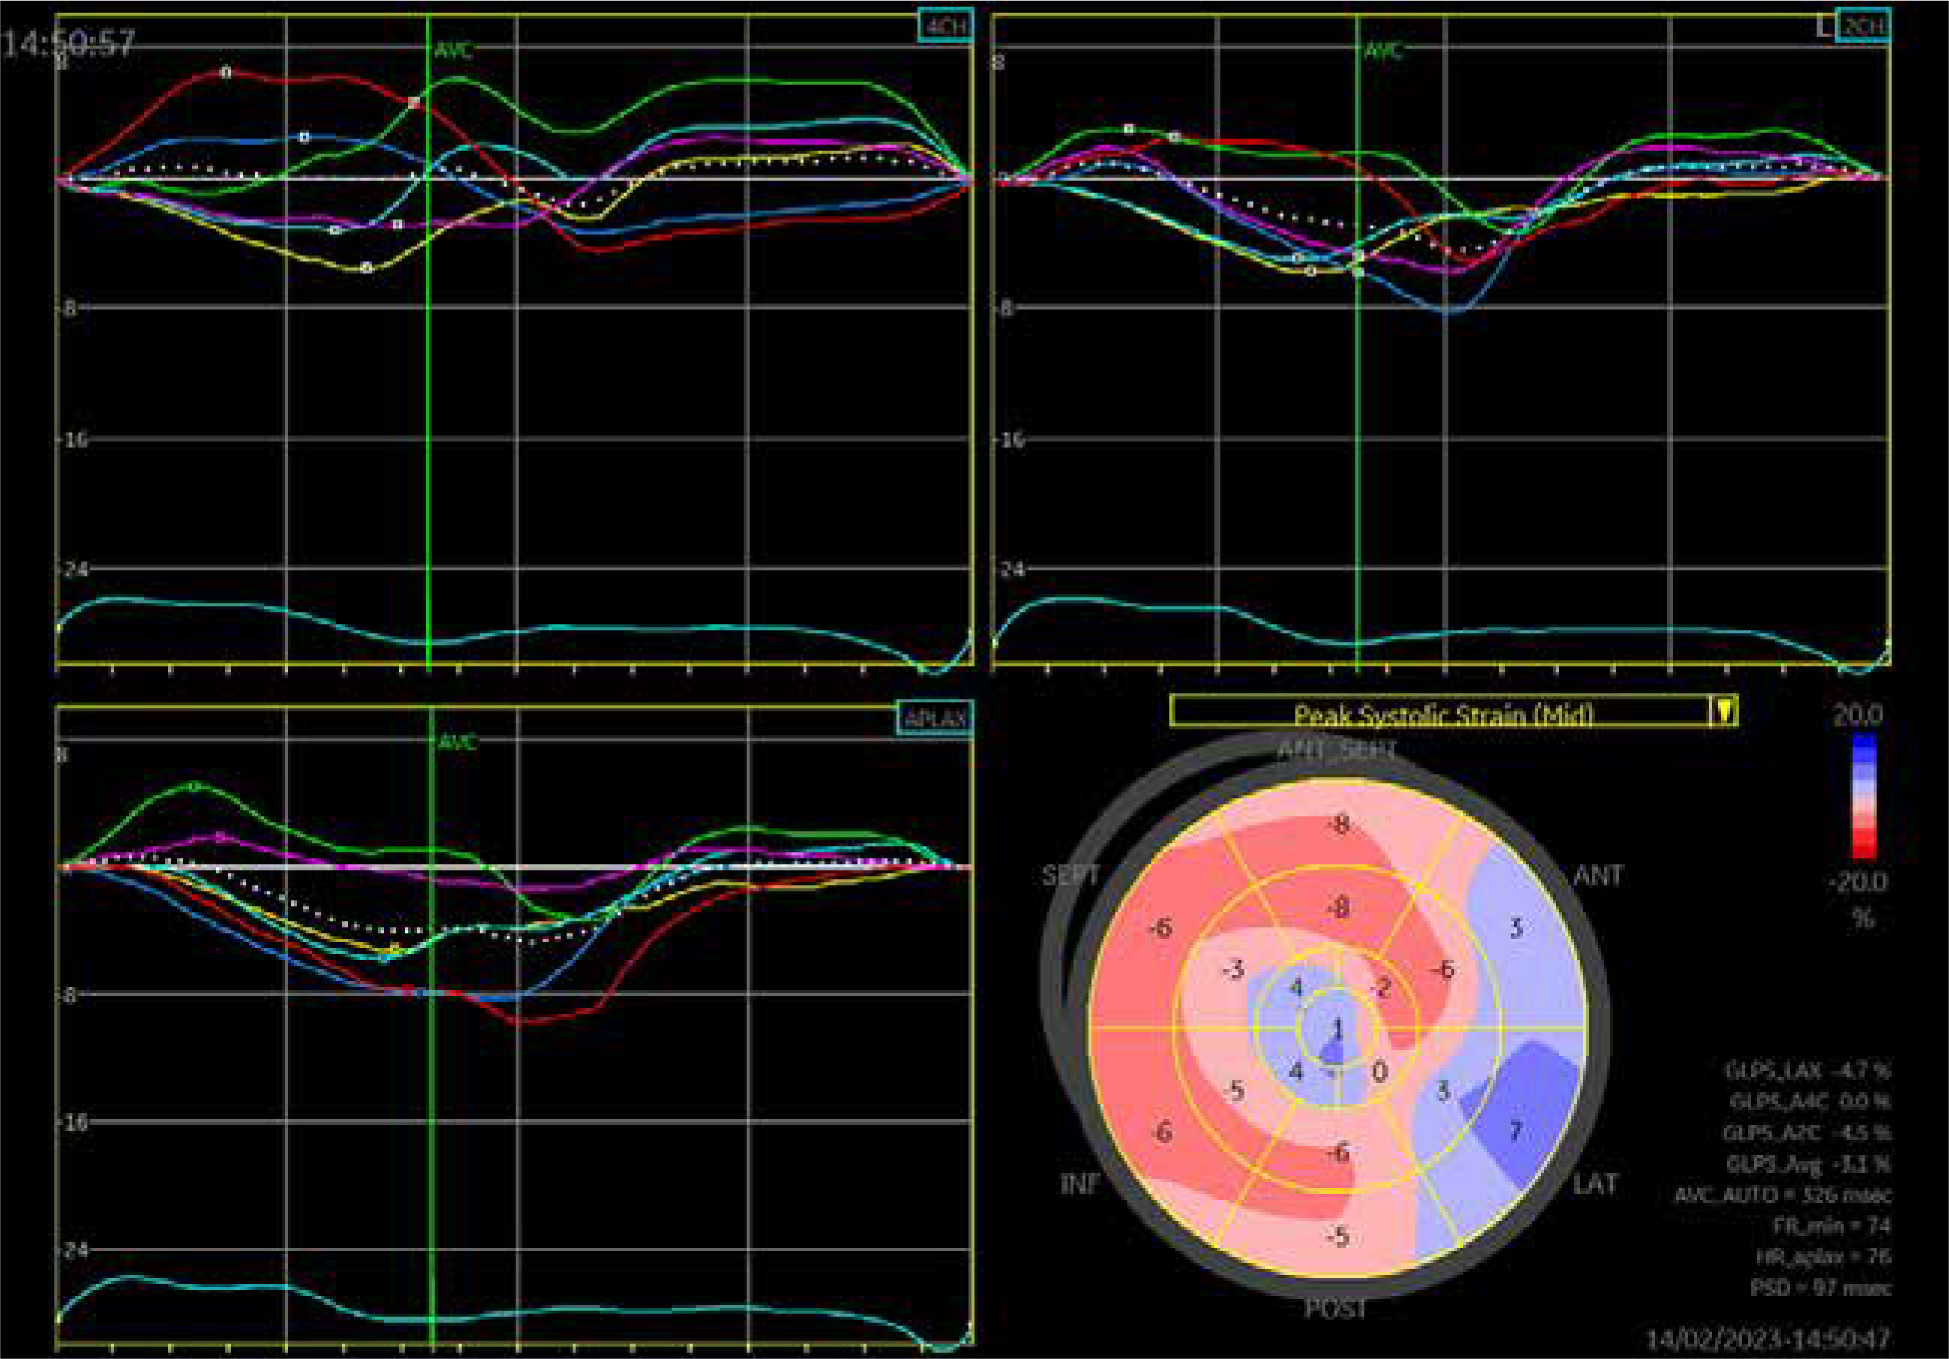This screenshot has width=1949, height=1359.
Task: Select the 2CH view label
Action: point(1862,26)
